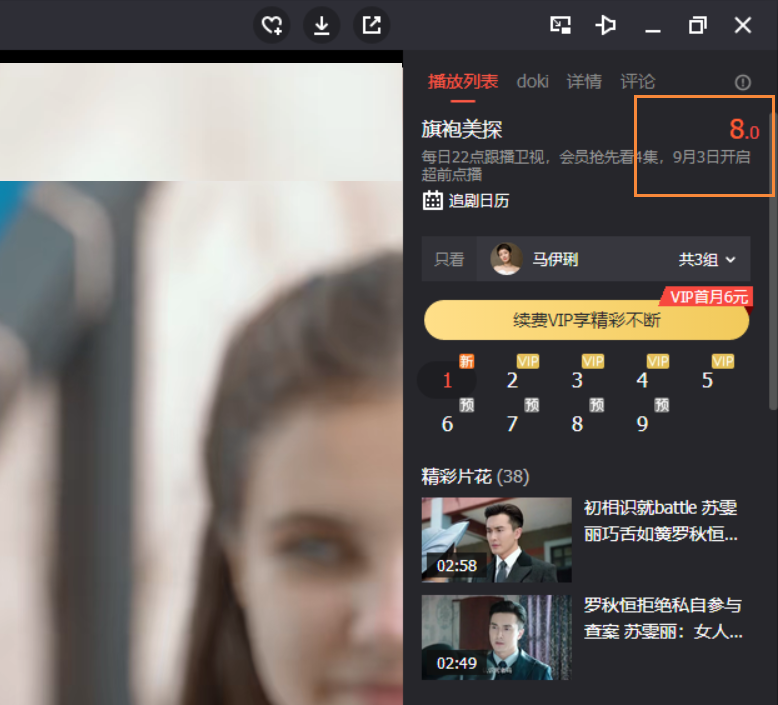Pin the window on top

605,25
